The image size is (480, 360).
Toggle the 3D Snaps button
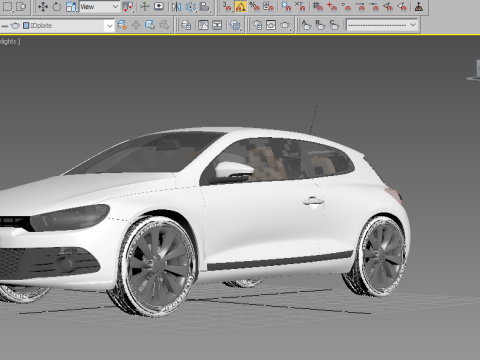pyautogui.click(x=227, y=6)
